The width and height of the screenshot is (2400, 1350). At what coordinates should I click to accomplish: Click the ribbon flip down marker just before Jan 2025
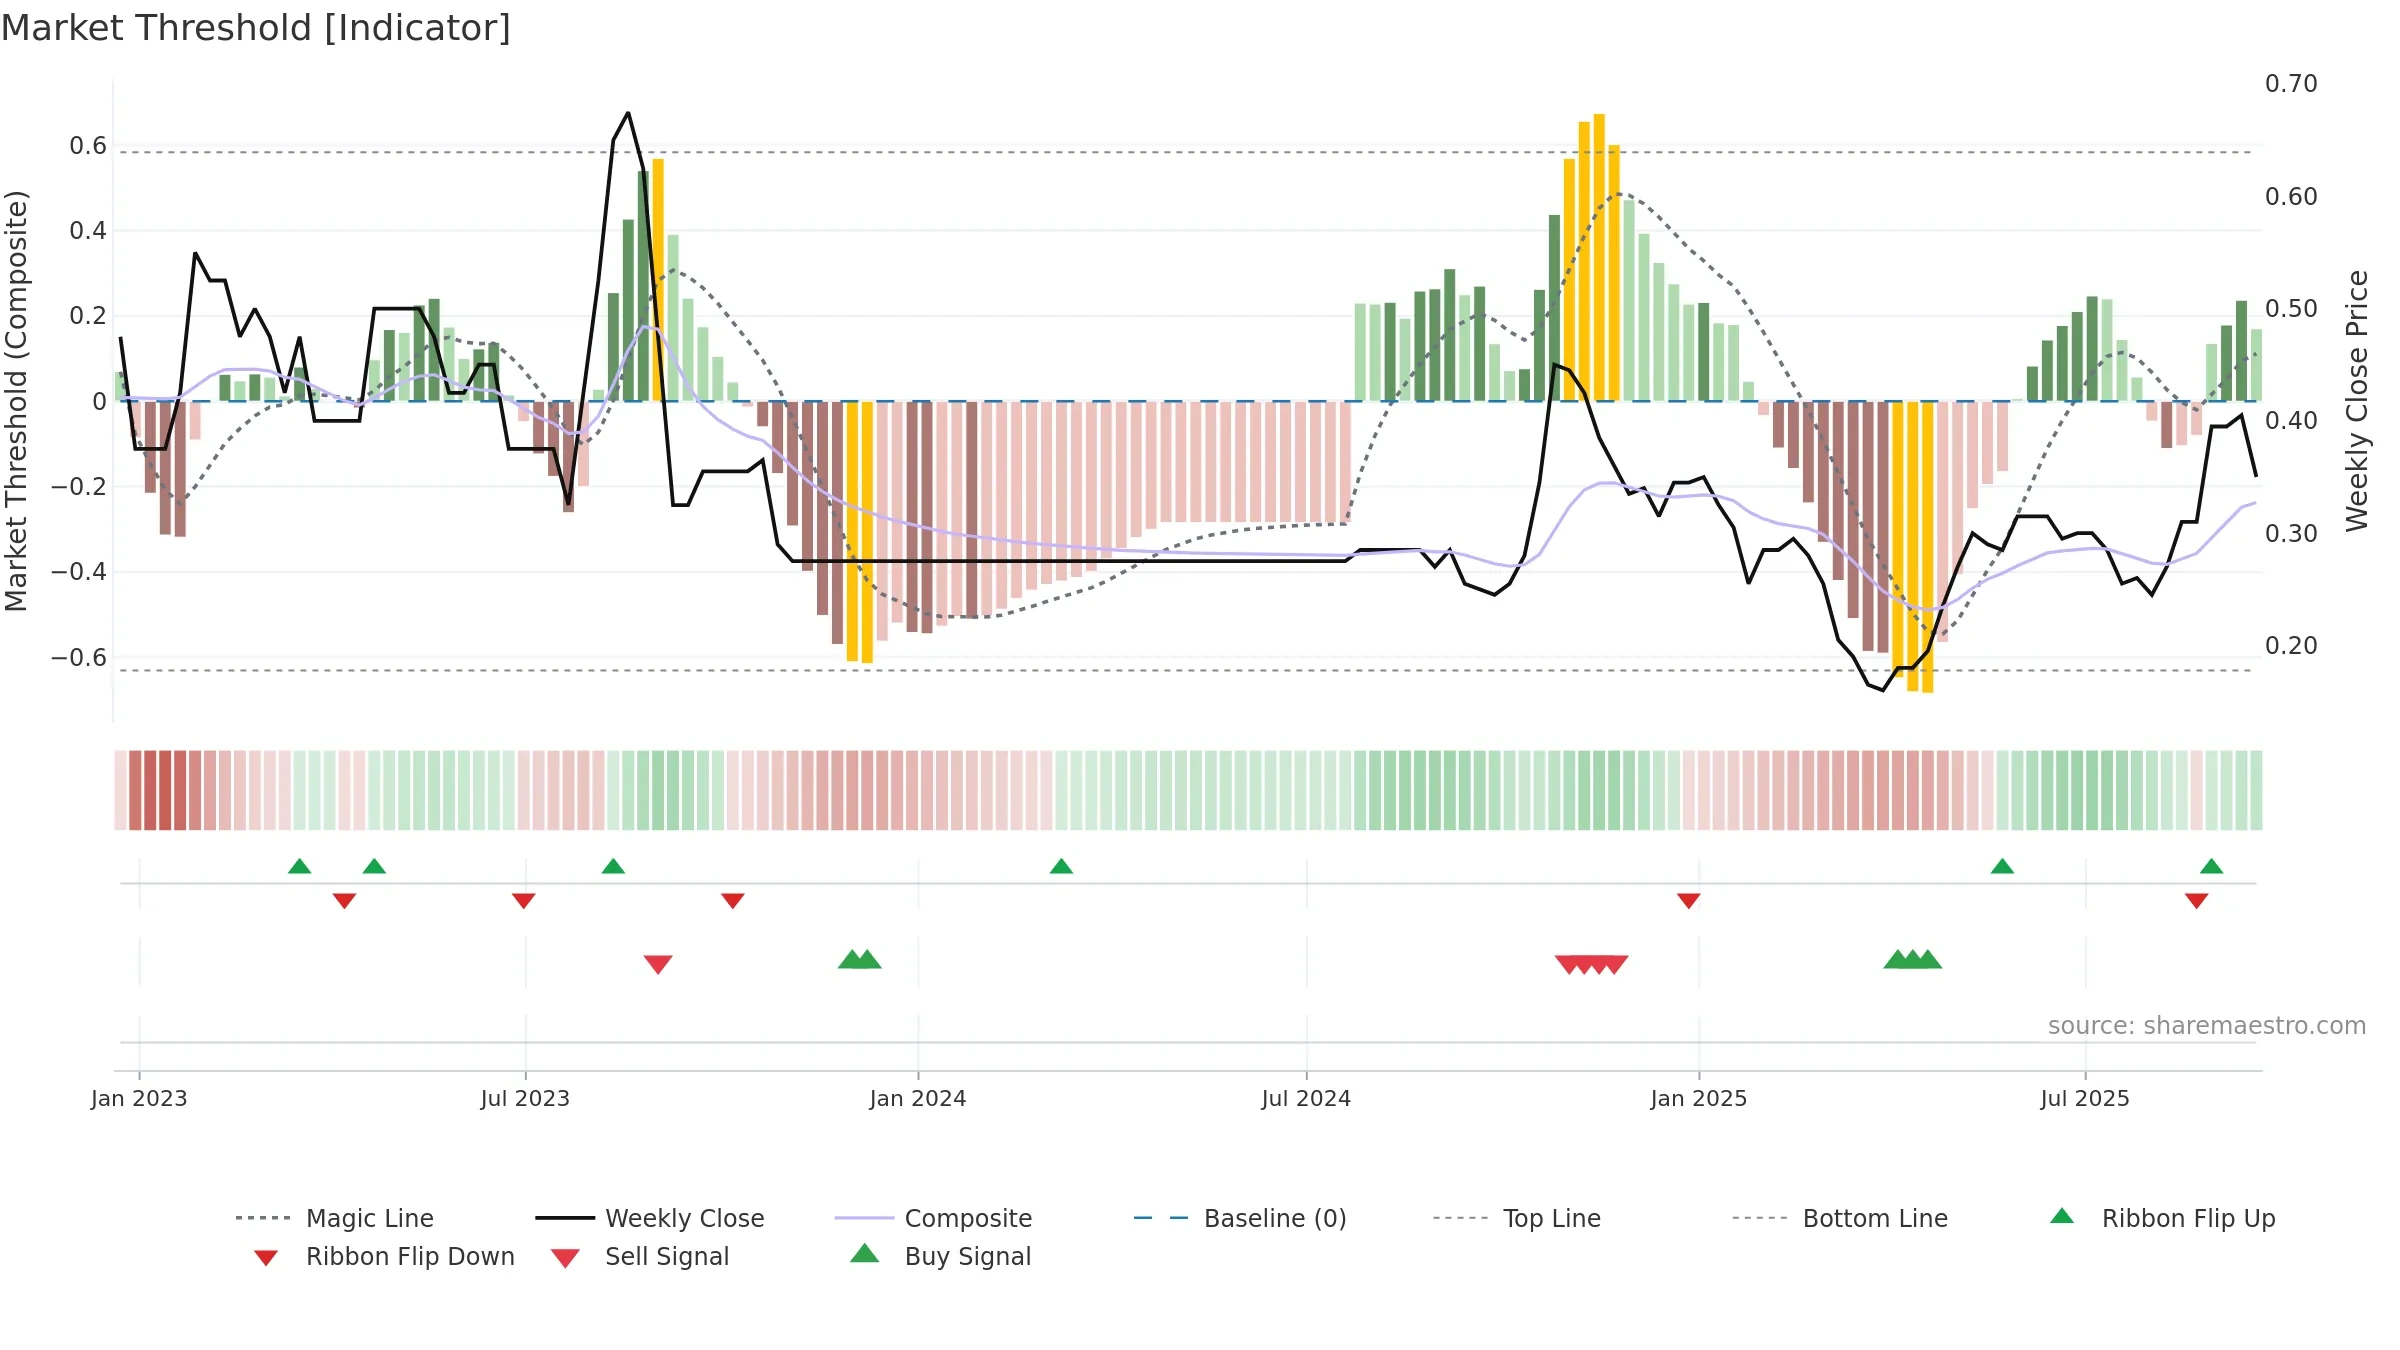click(x=1689, y=901)
